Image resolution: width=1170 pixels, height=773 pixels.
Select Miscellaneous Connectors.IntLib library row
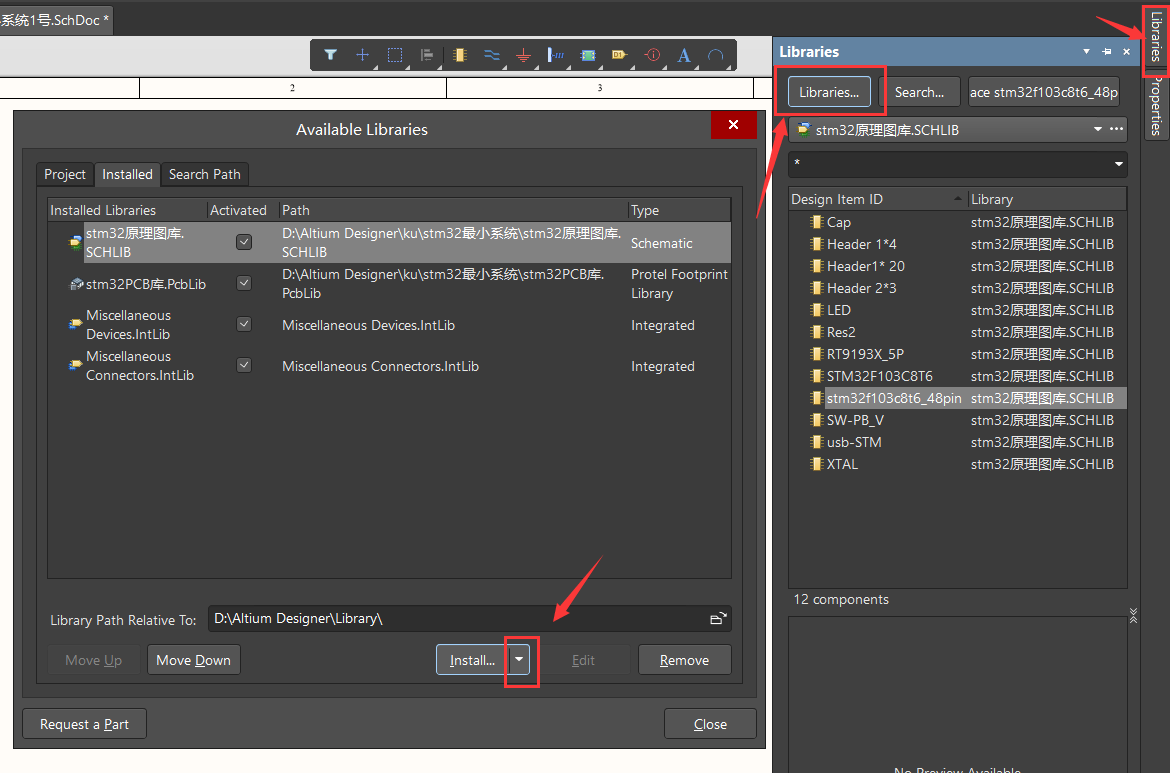click(389, 366)
